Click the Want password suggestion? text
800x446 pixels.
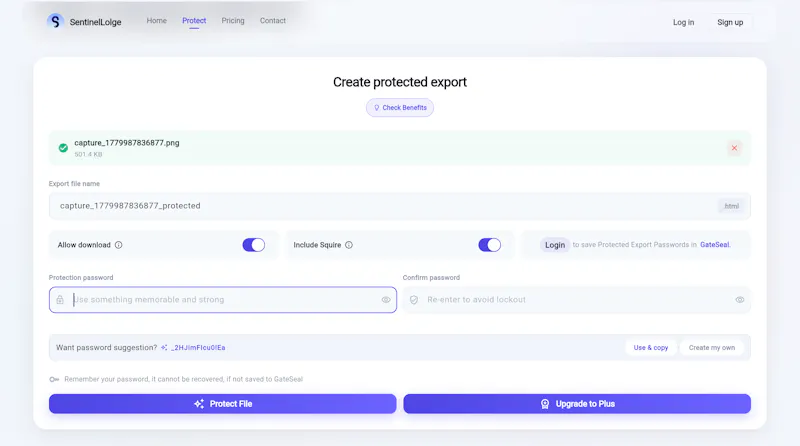(x=107, y=348)
